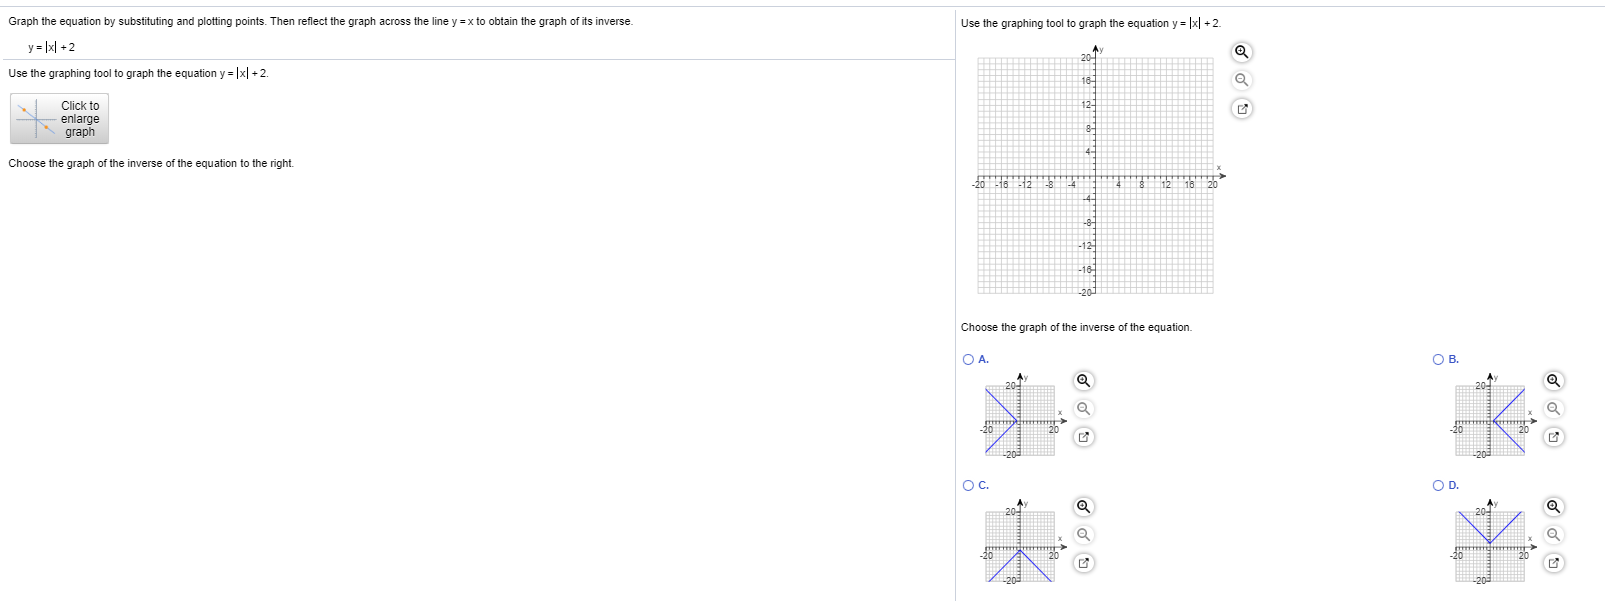
Task: Select radio button for answer D
Action: [x=1438, y=485]
